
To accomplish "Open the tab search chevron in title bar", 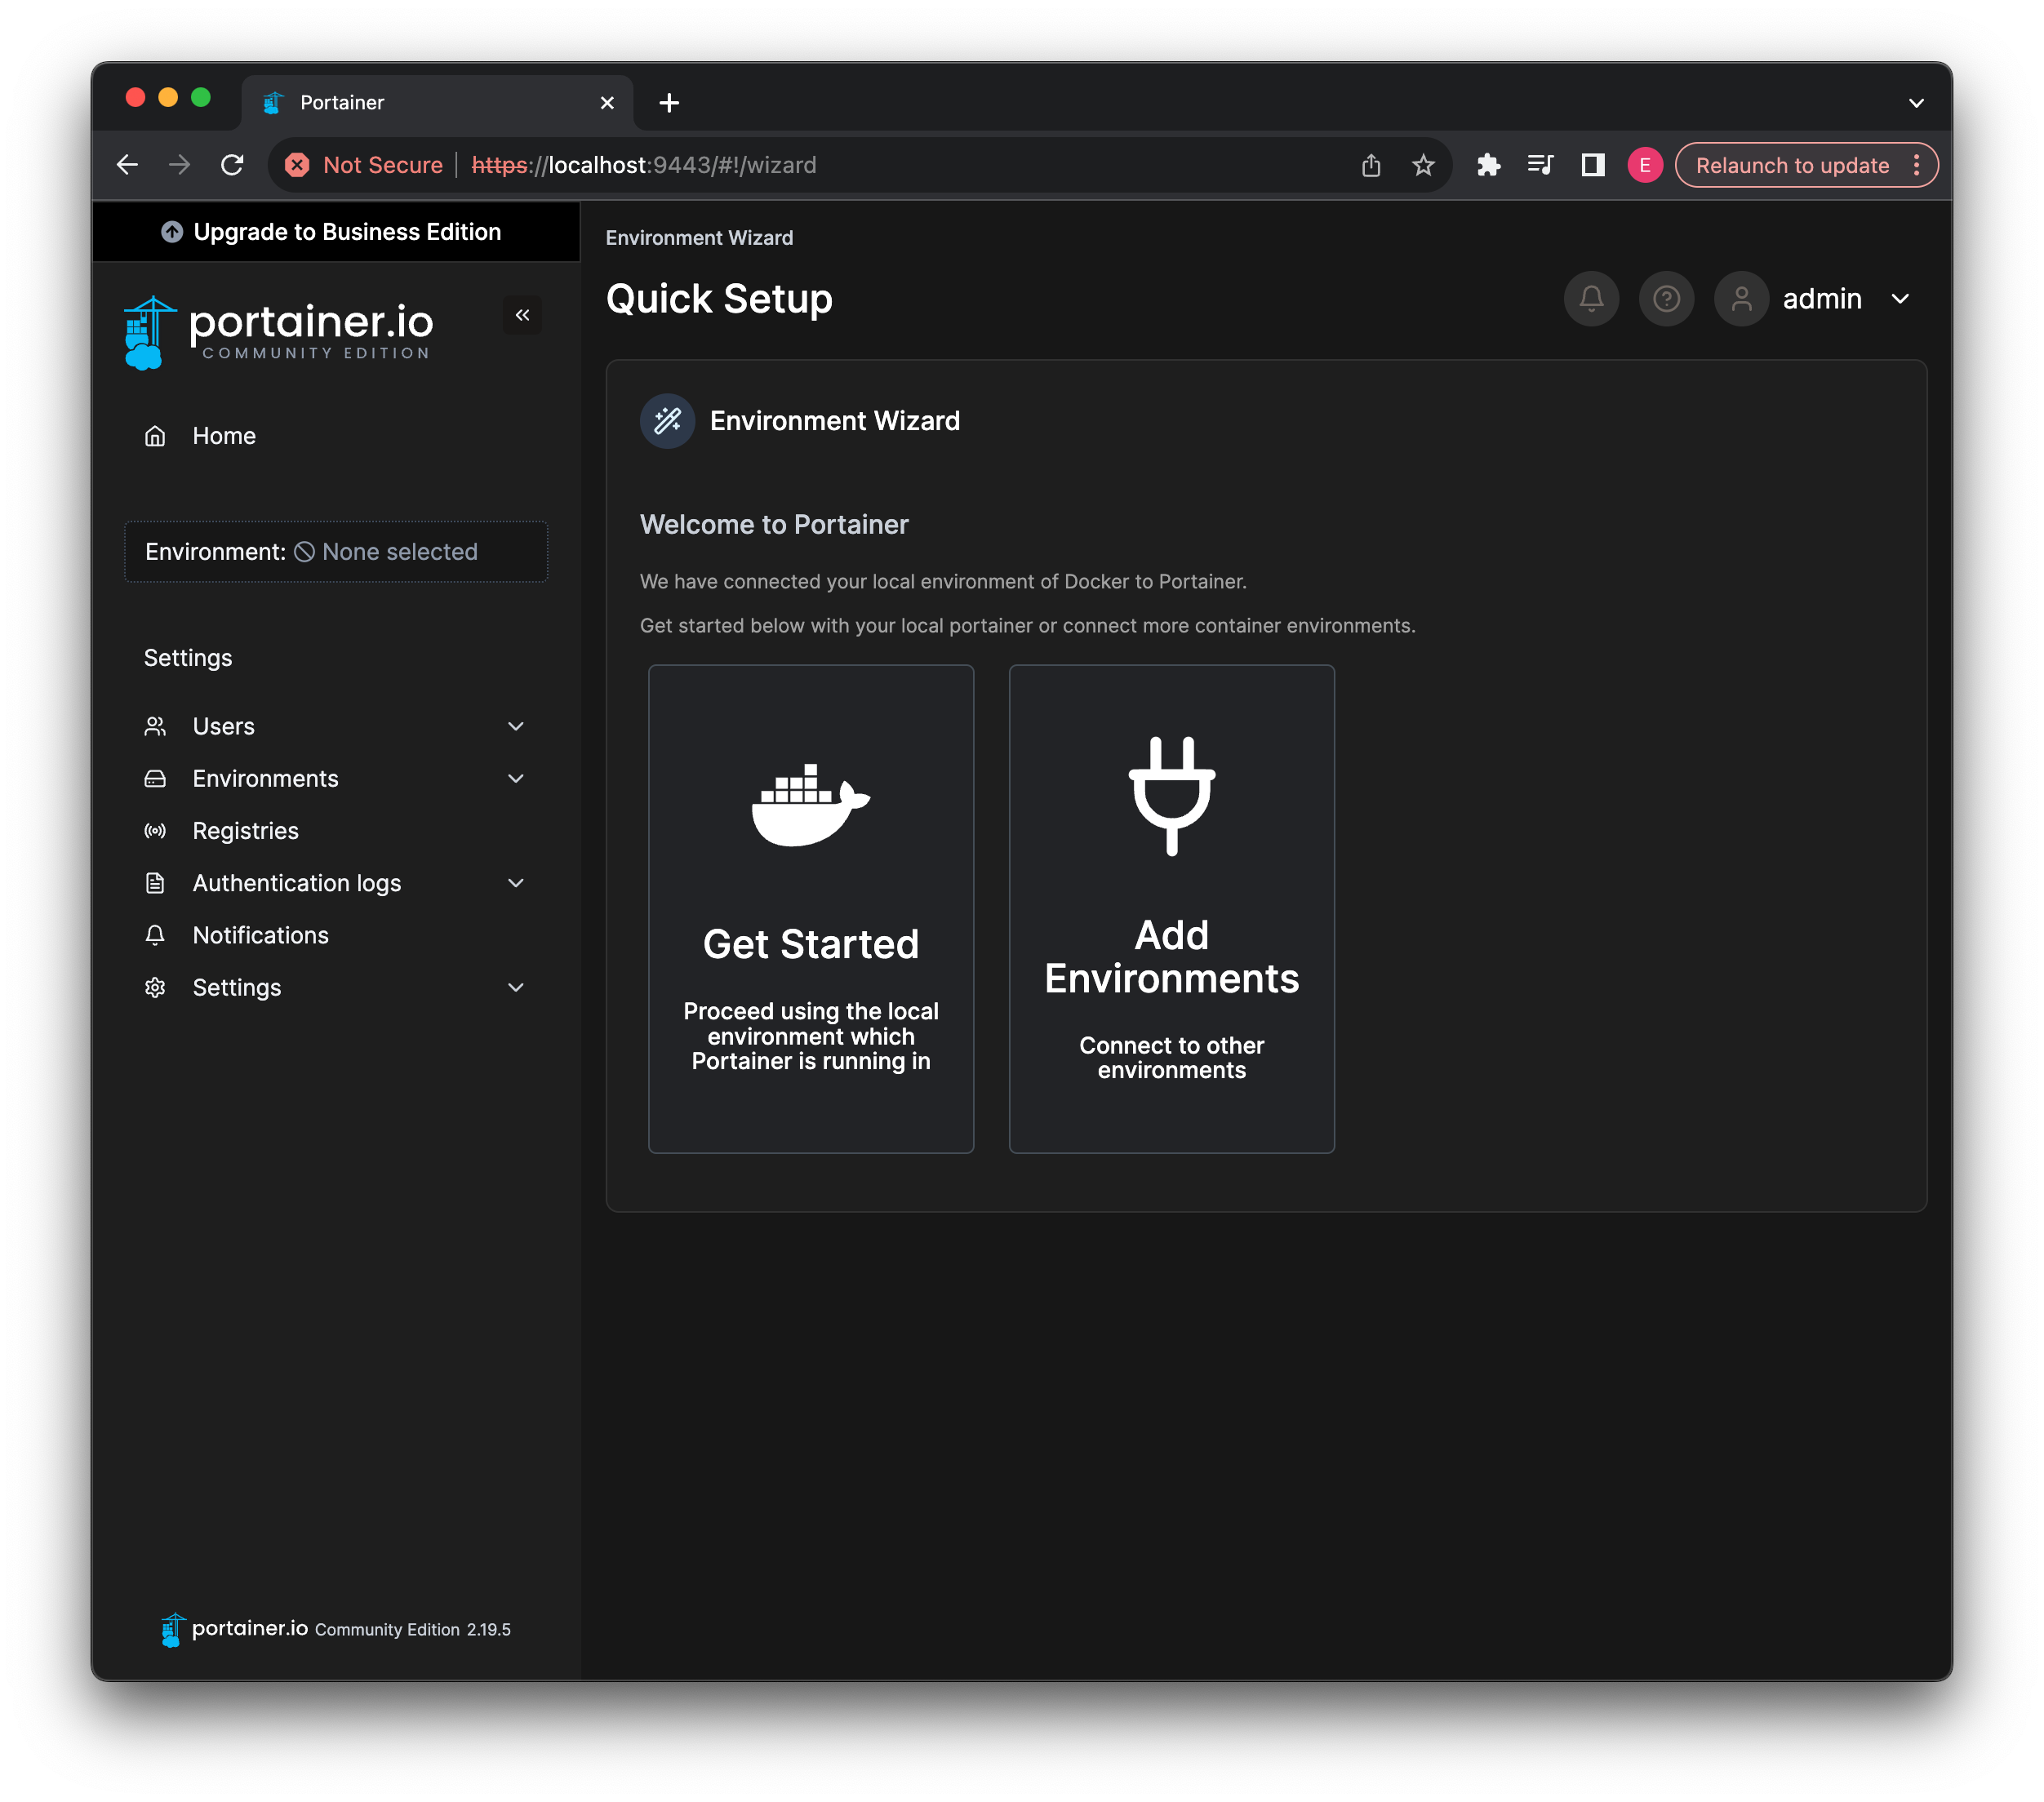I will click(1916, 103).
